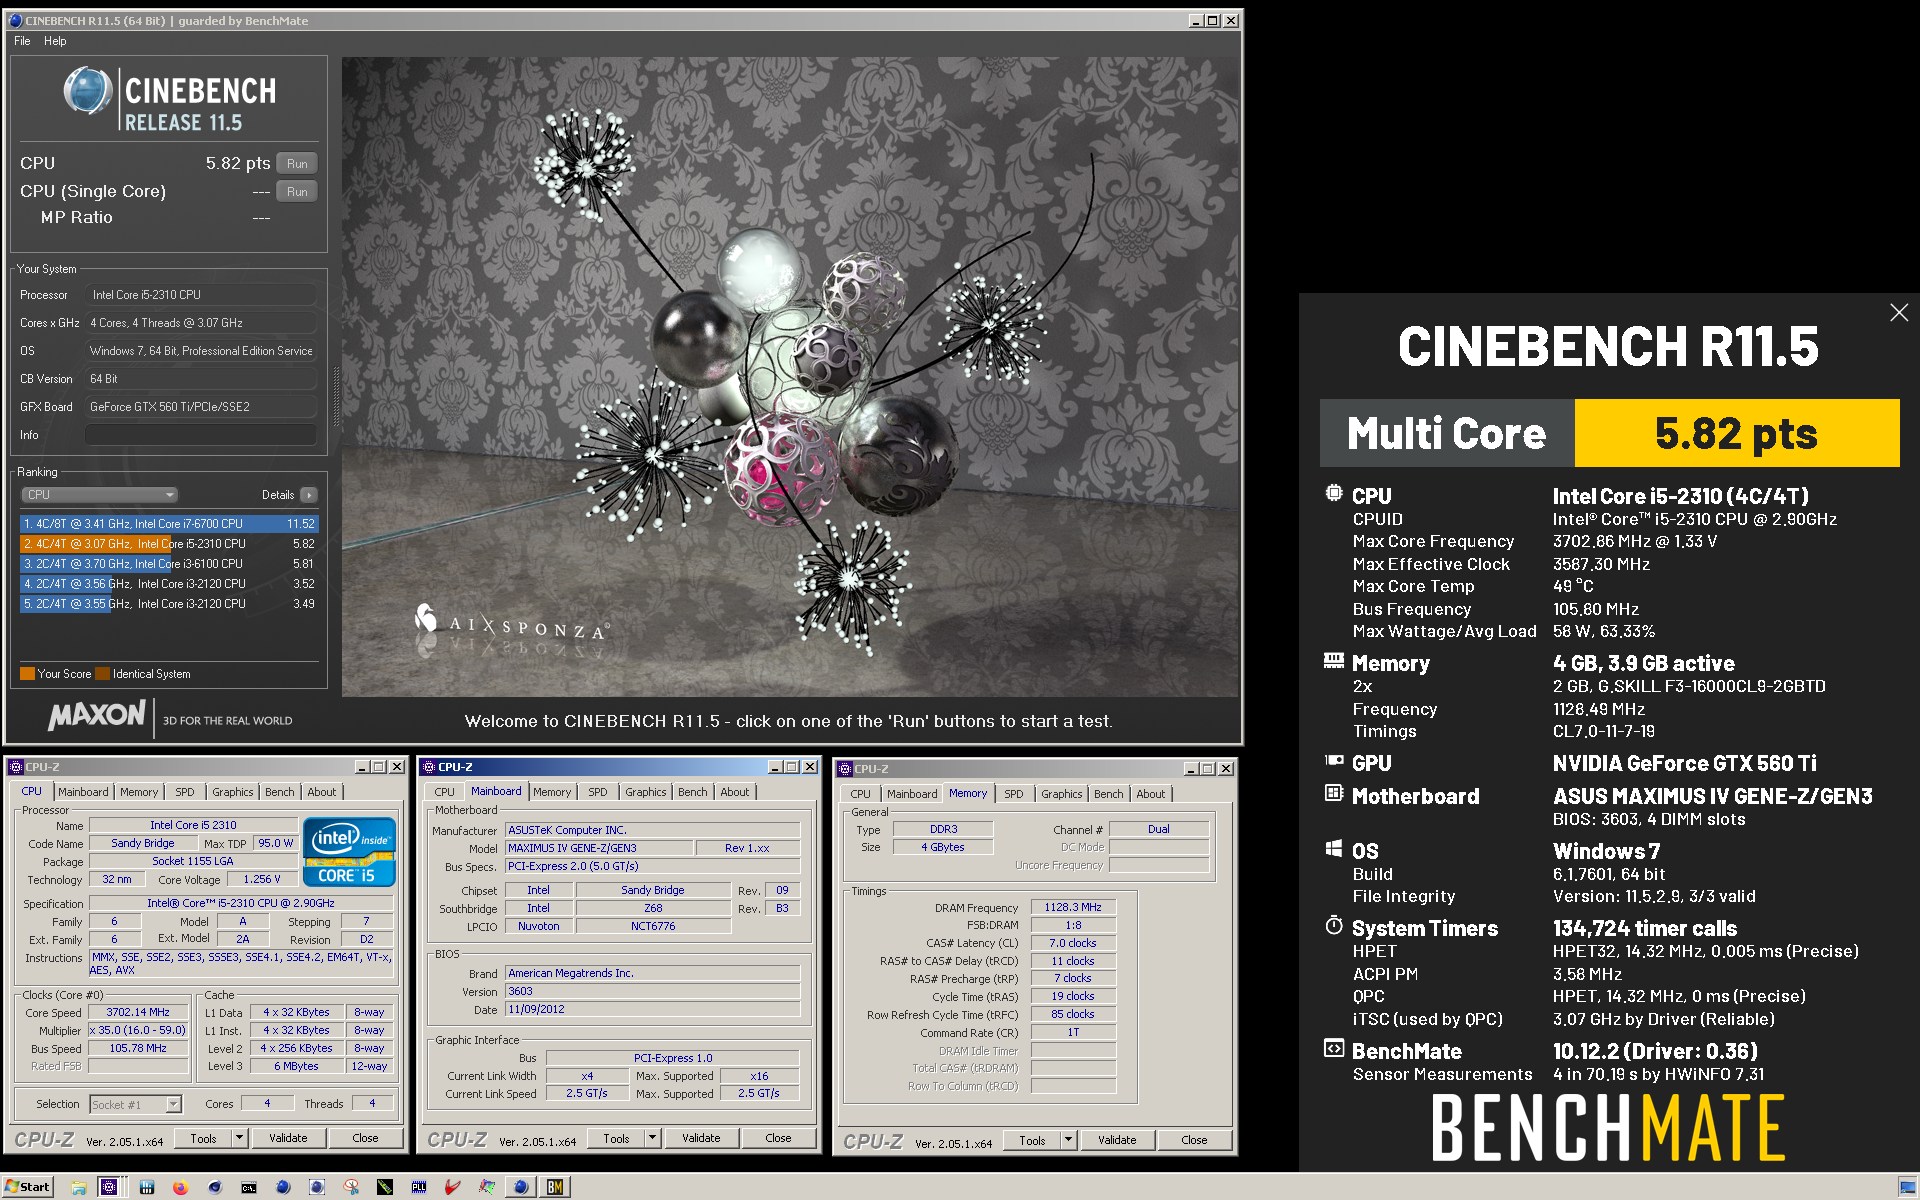Open the Windows Start menu

27,1187
